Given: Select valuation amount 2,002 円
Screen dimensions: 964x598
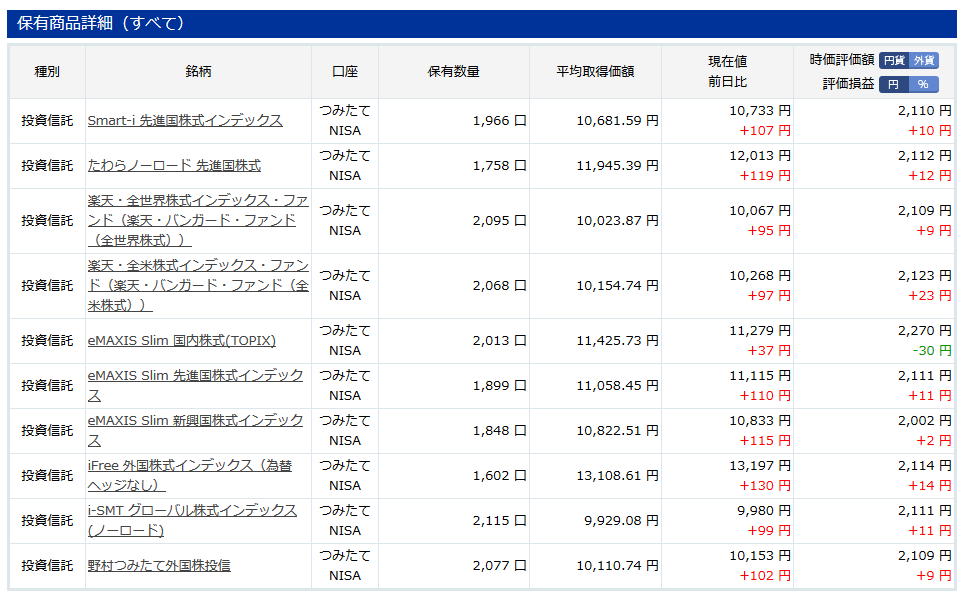Looking at the screenshot, I should (925, 420).
